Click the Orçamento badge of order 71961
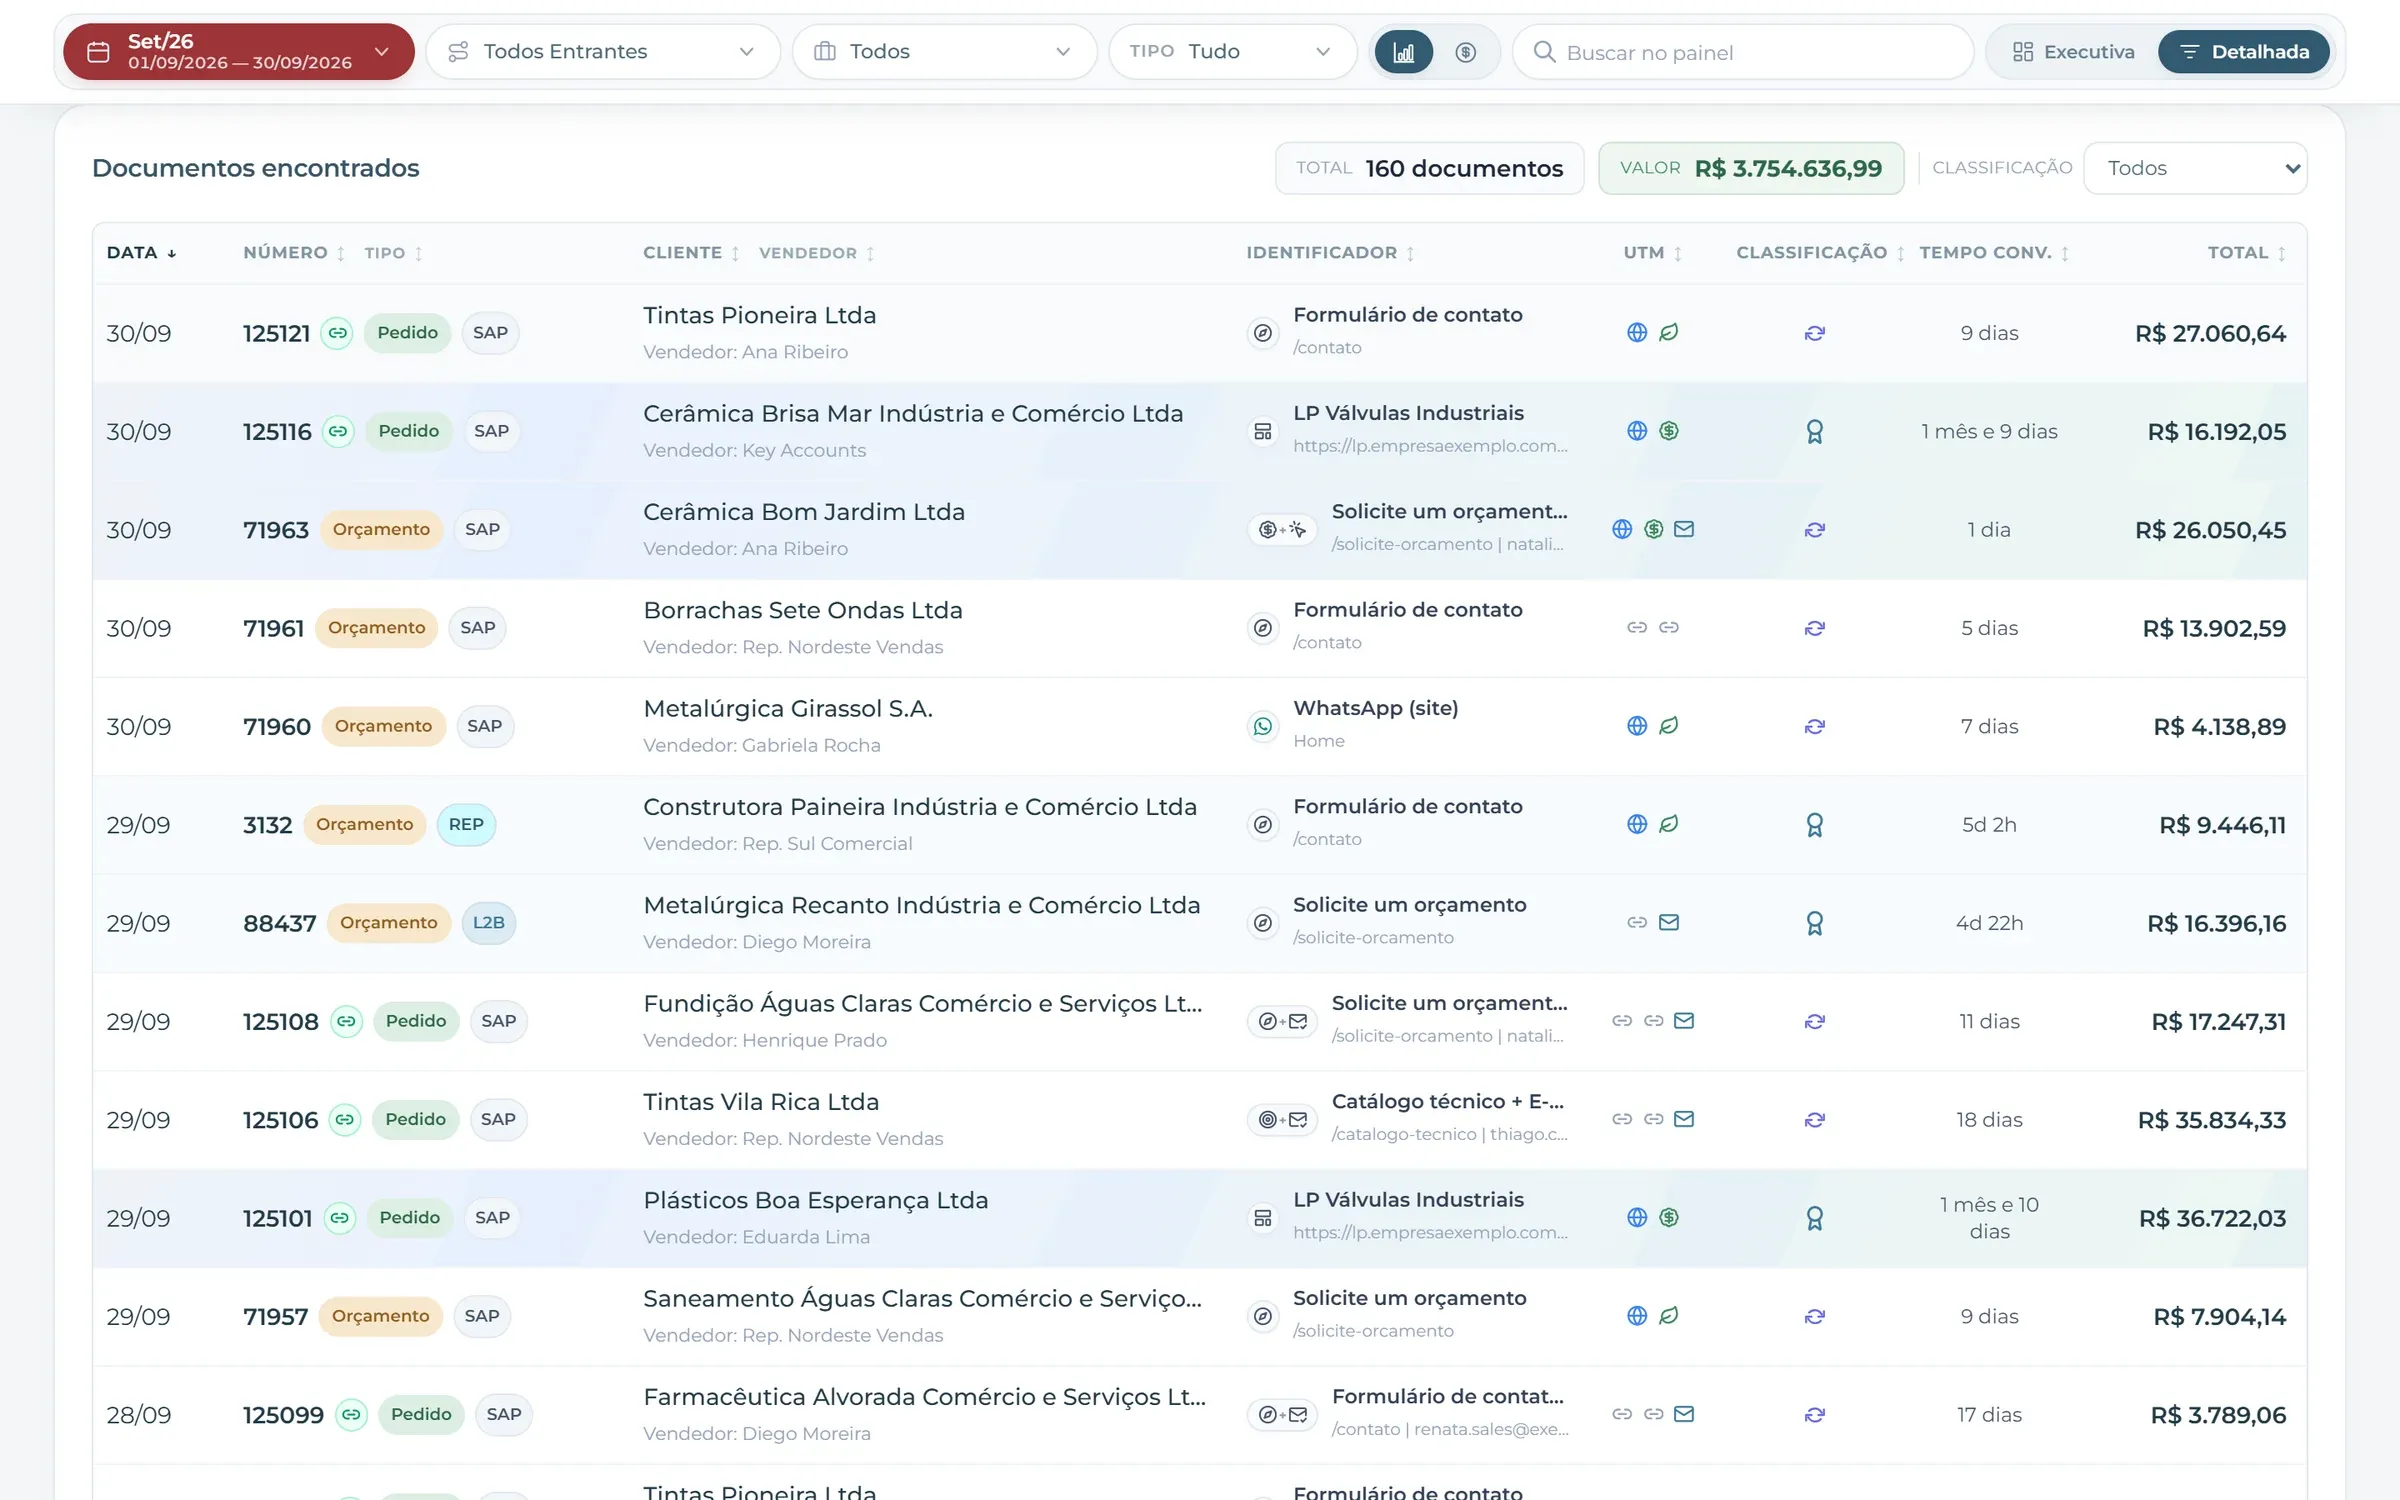This screenshot has width=2400, height=1500. point(377,627)
